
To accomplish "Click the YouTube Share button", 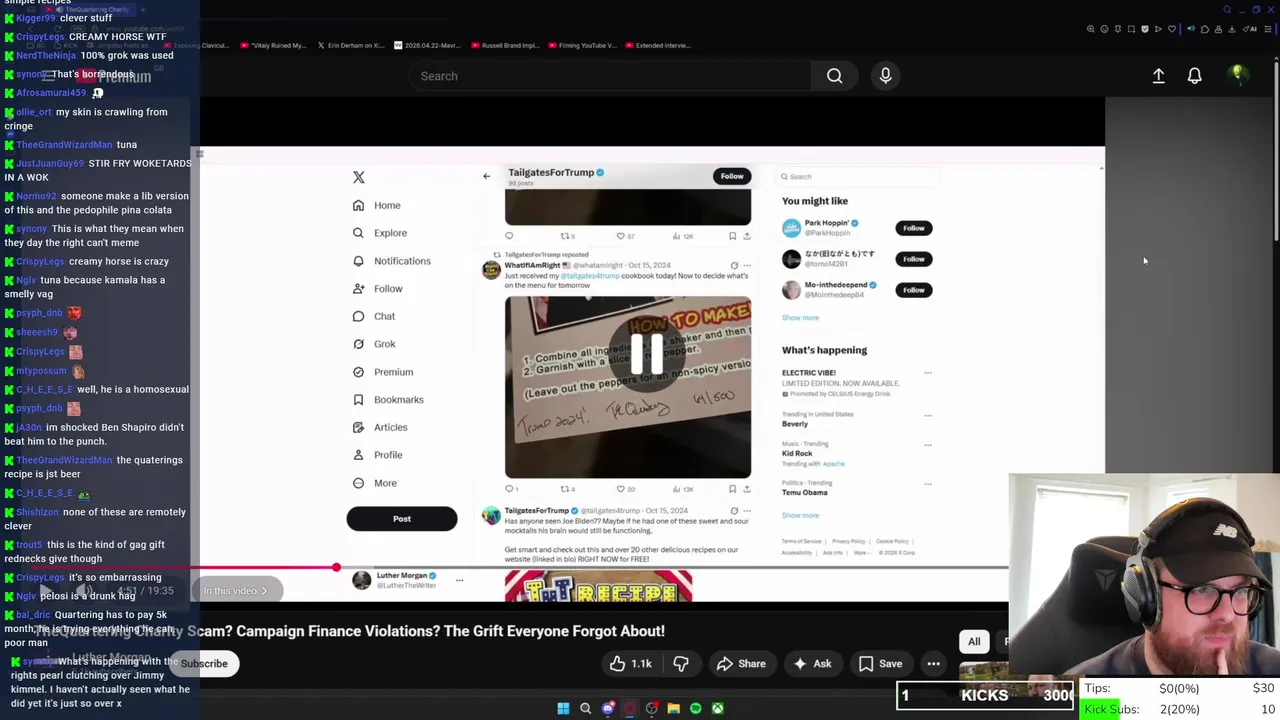I will tap(741, 664).
